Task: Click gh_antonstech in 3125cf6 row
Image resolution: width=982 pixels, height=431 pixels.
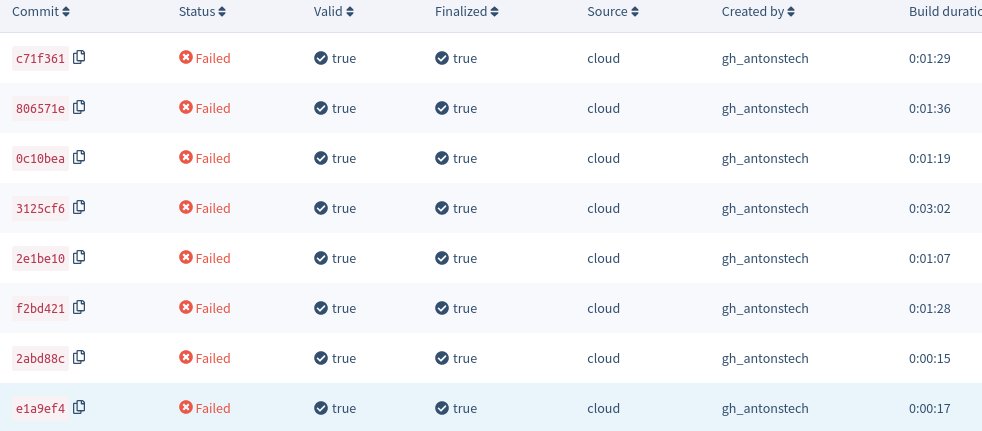Action: [765, 208]
